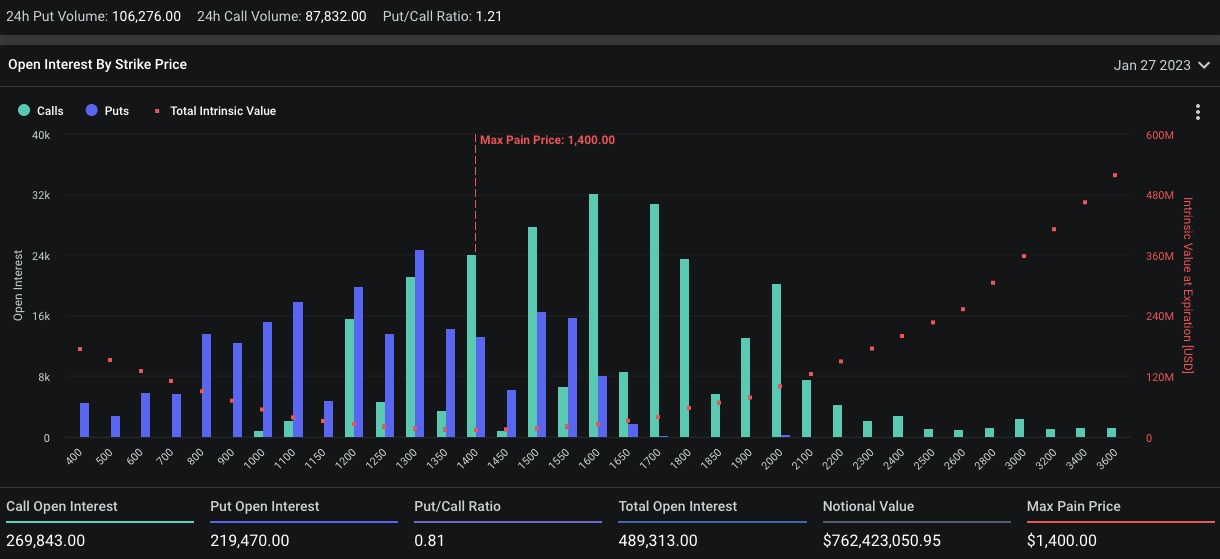Screen dimensions: 1220x559
Task: Click the green Calls legend circle
Action: click(24, 111)
